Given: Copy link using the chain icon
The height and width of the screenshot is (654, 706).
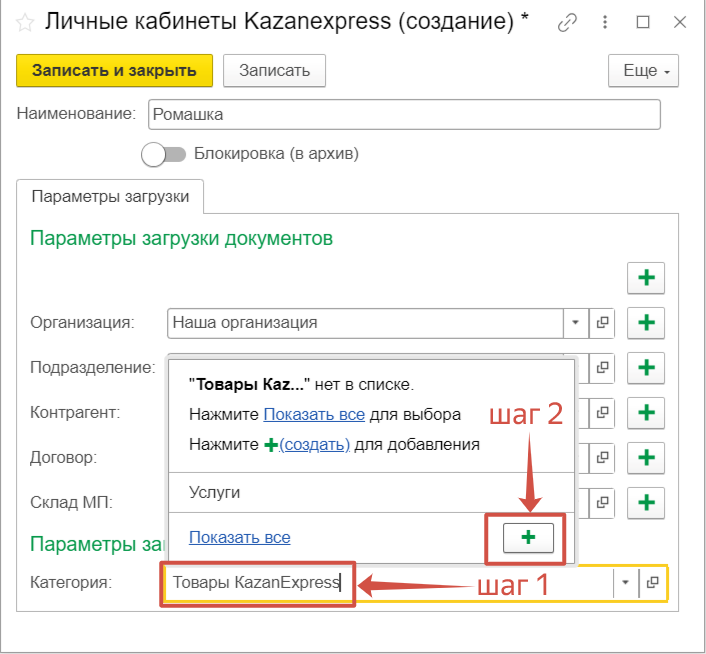Looking at the screenshot, I should pos(567,22).
